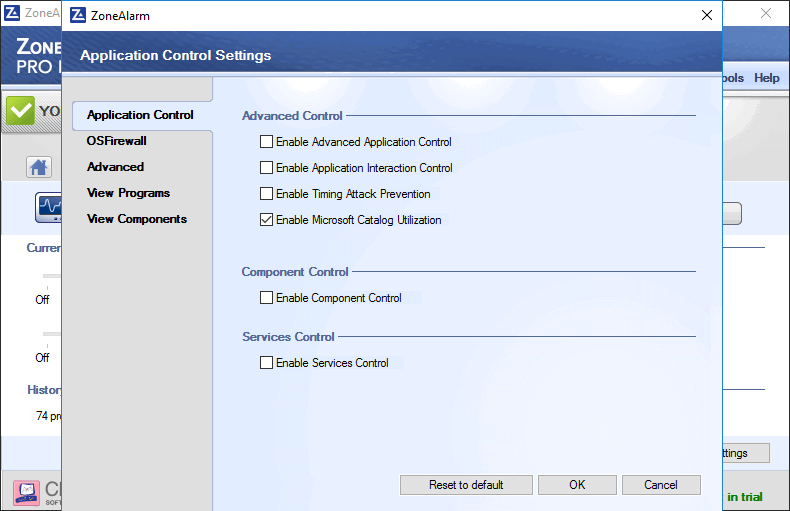Image resolution: width=790 pixels, height=511 pixels.
Task: Open the Help menu in main window
Action: point(767,78)
